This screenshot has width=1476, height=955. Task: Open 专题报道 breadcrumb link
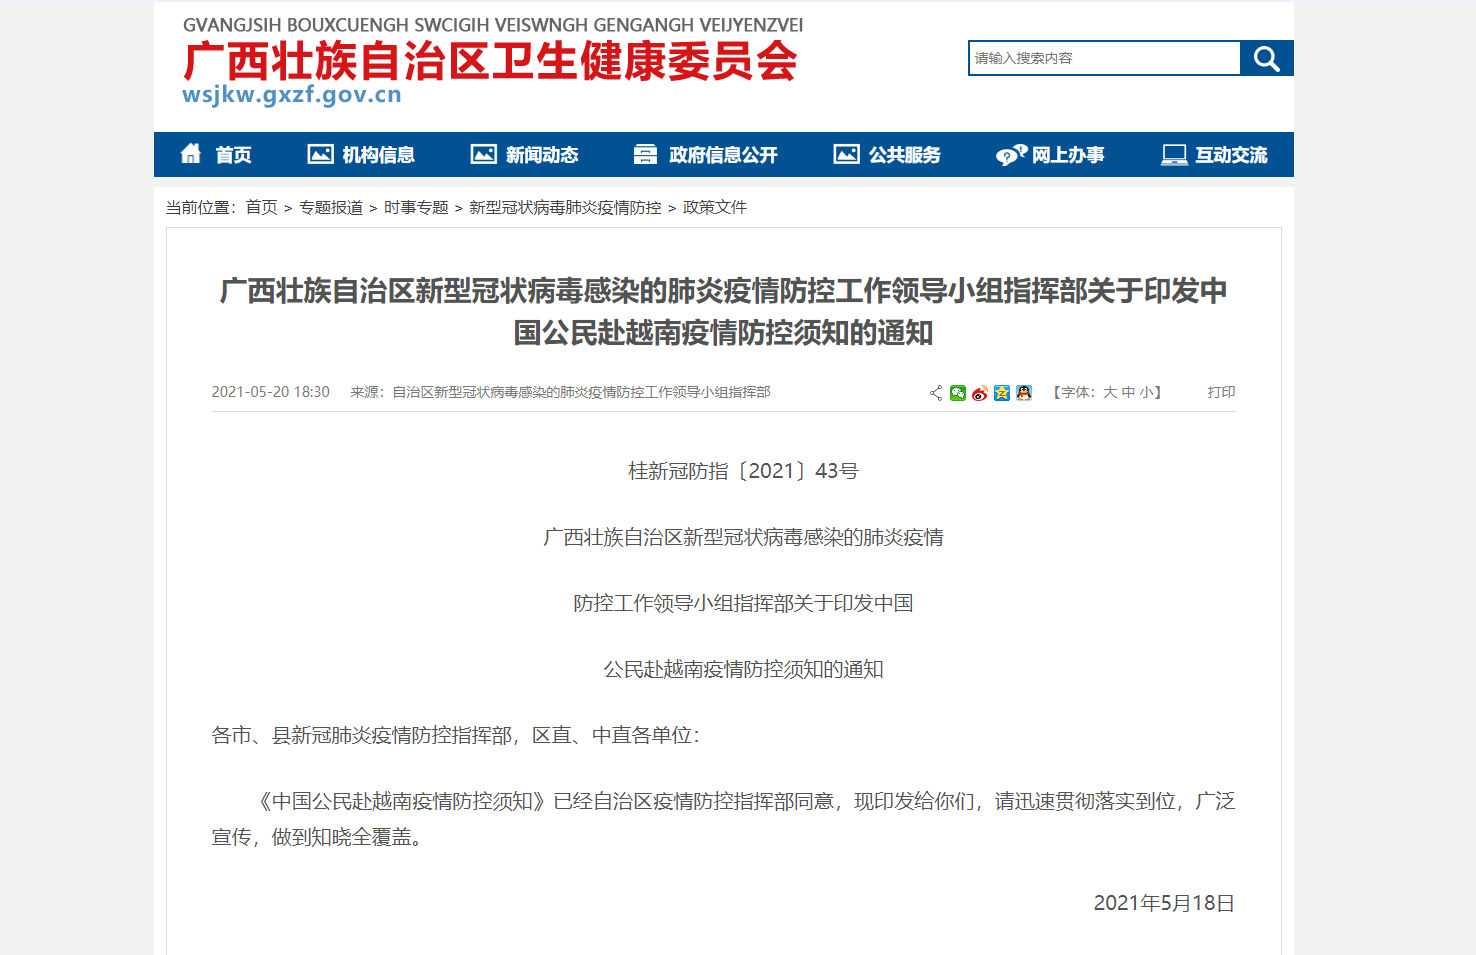click(x=331, y=208)
